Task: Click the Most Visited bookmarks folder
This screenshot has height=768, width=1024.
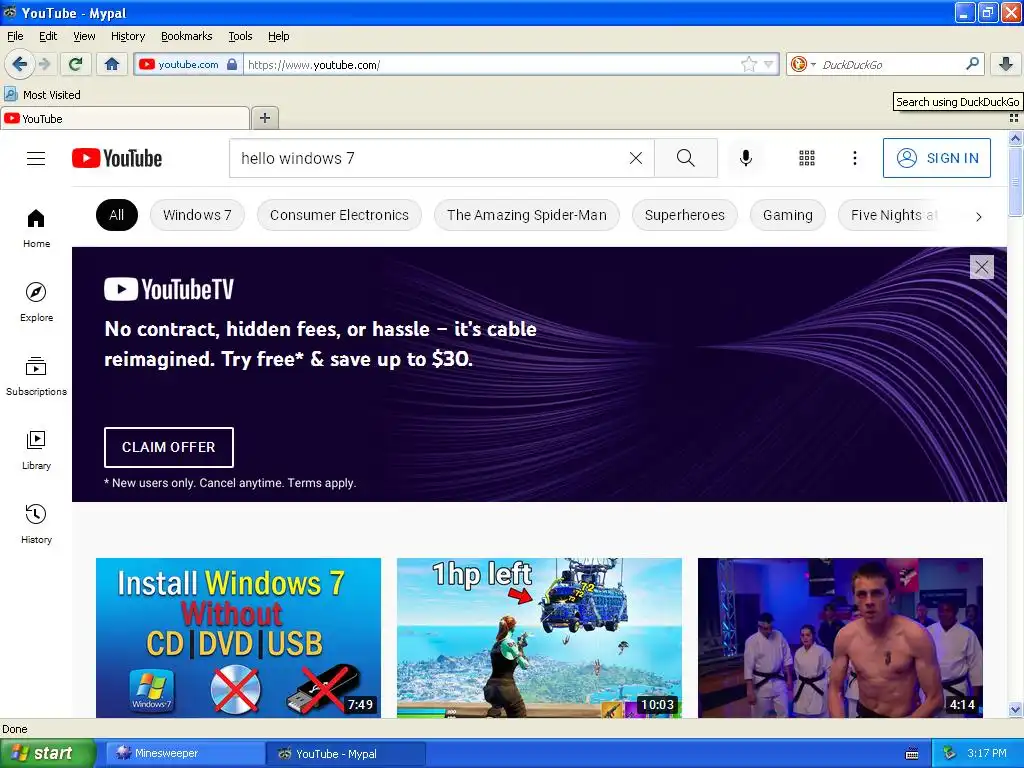Action: point(42,95)
